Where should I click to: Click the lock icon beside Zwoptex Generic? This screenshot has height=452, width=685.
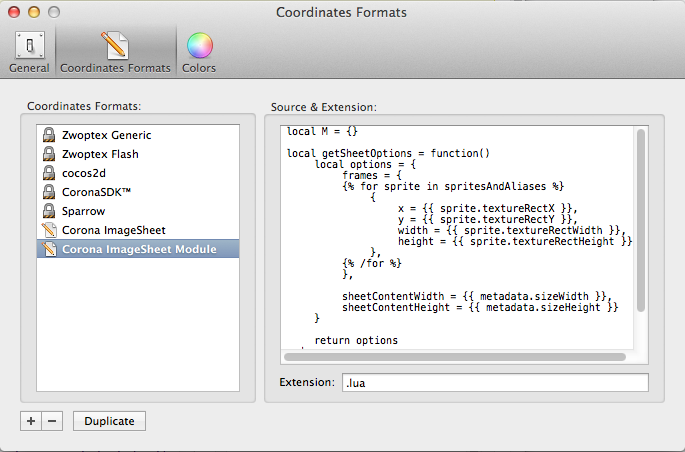49,135
